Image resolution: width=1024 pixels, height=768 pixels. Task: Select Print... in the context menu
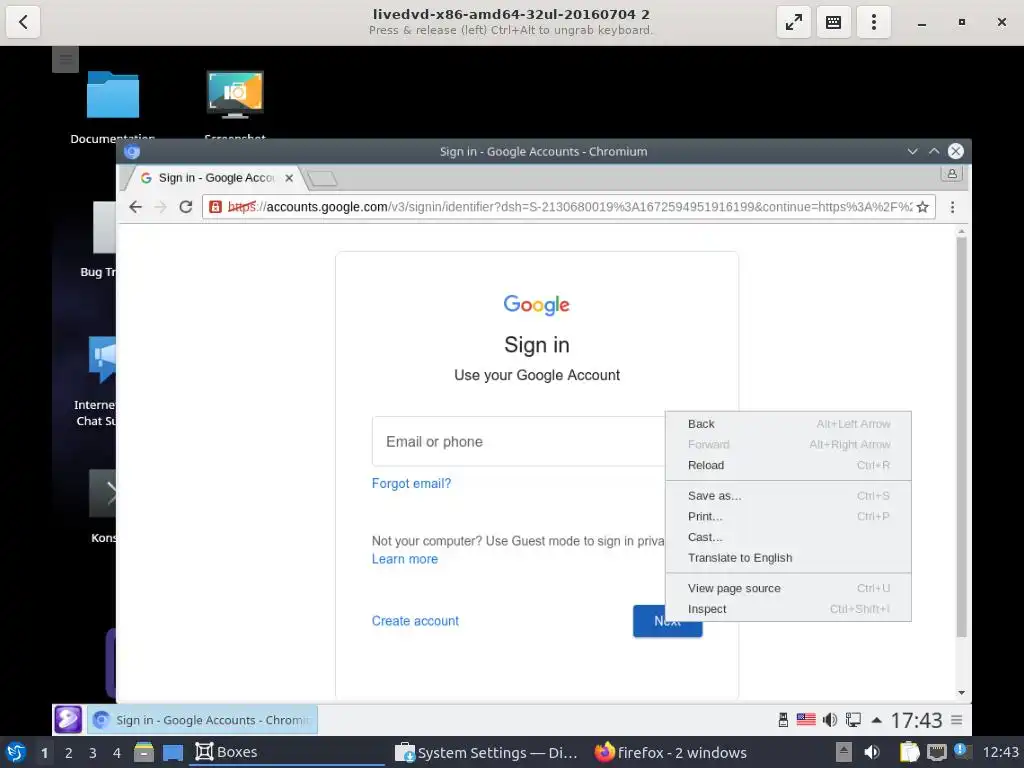[788, 516]
